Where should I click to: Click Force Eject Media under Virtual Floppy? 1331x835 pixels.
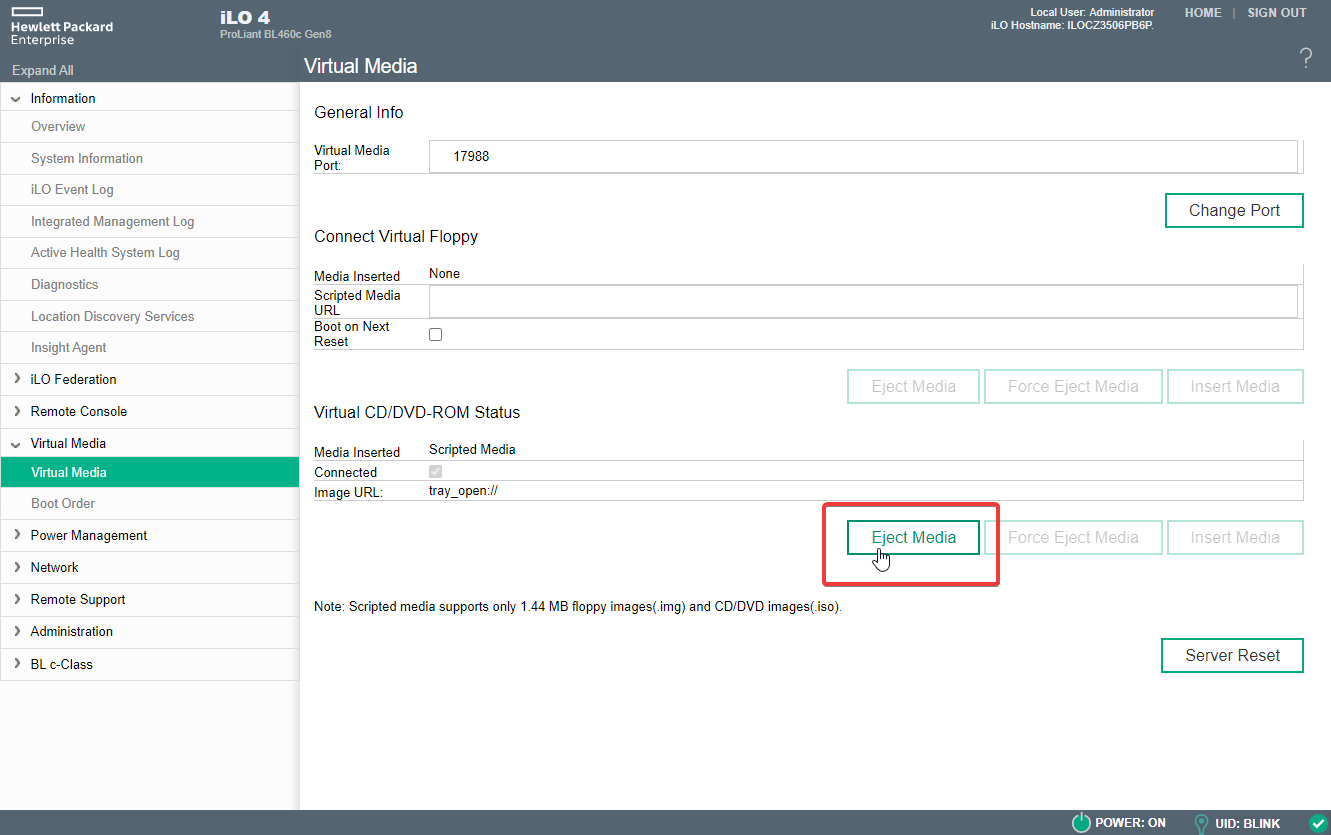(1073, 386)
